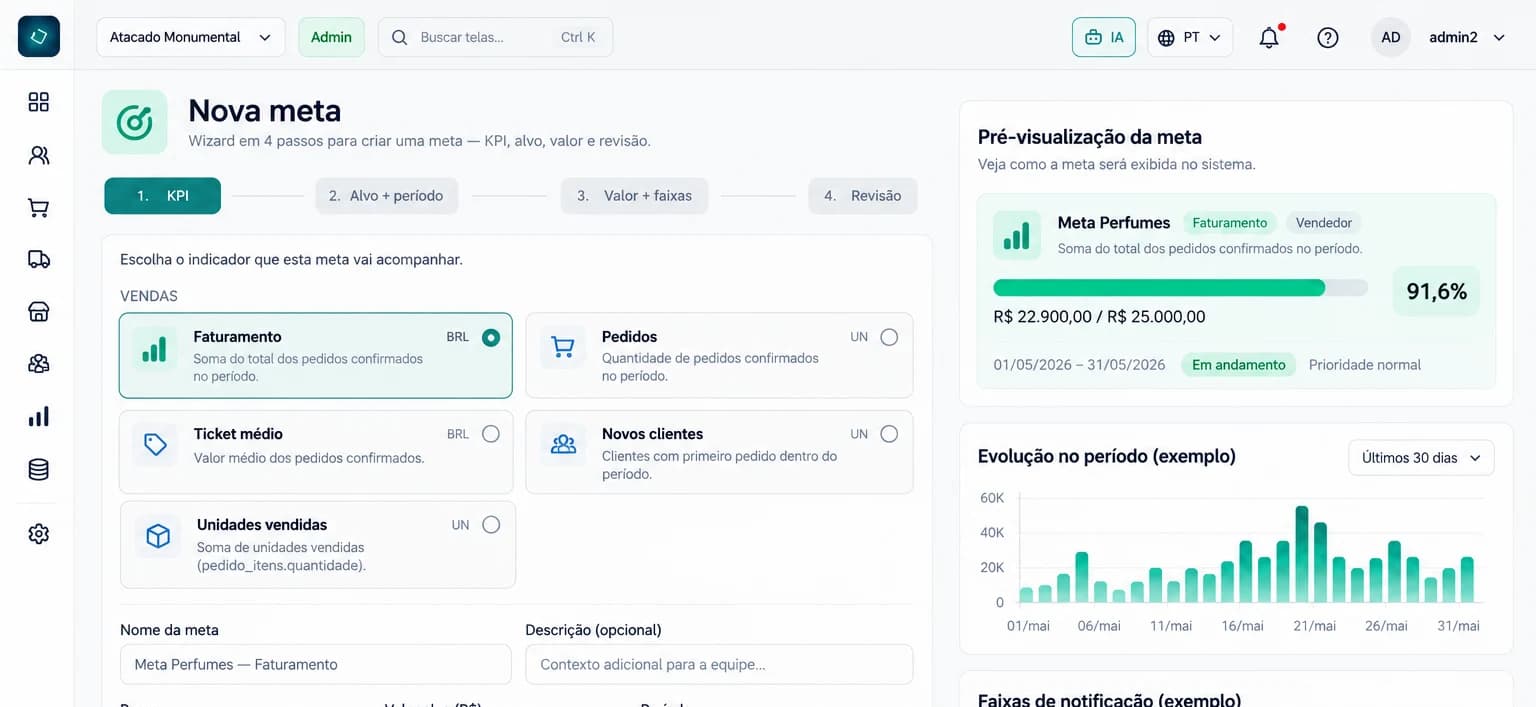Click the Ticket médio tag icon

point(155,444)
